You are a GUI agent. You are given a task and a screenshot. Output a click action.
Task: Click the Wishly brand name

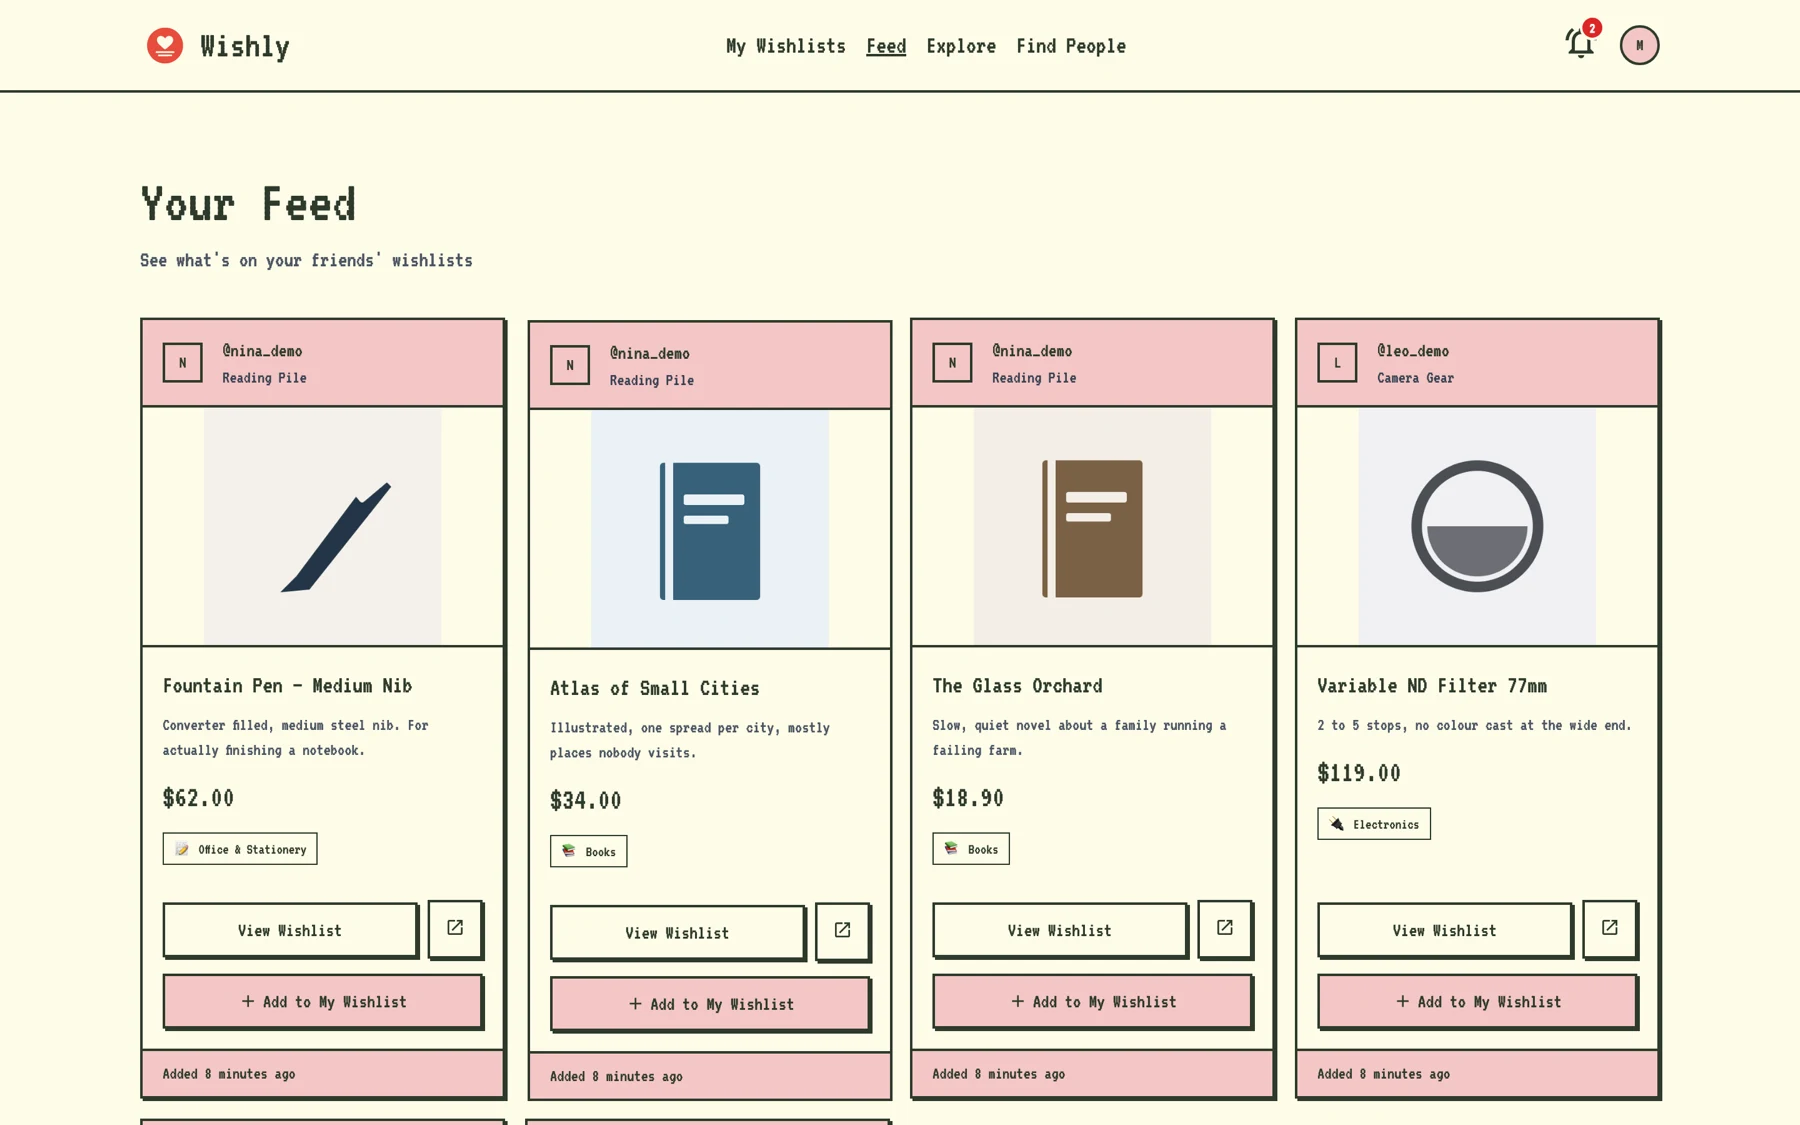pos(245,46)
